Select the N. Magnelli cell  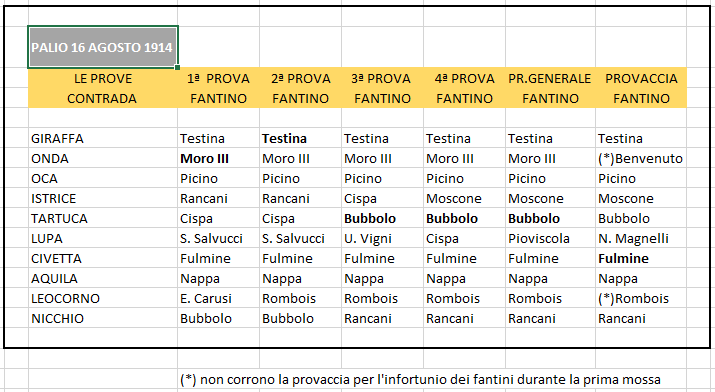click(641, 238)
